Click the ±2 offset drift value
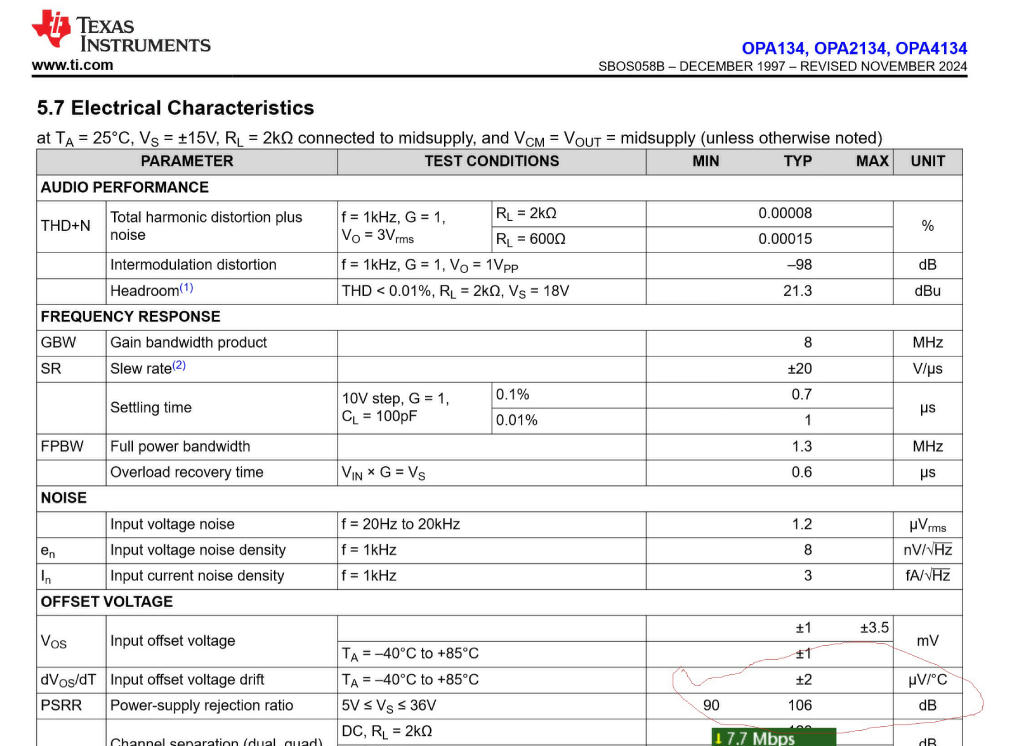The height and width of the screenshot is (746, 1024). (x=804, y=680)
